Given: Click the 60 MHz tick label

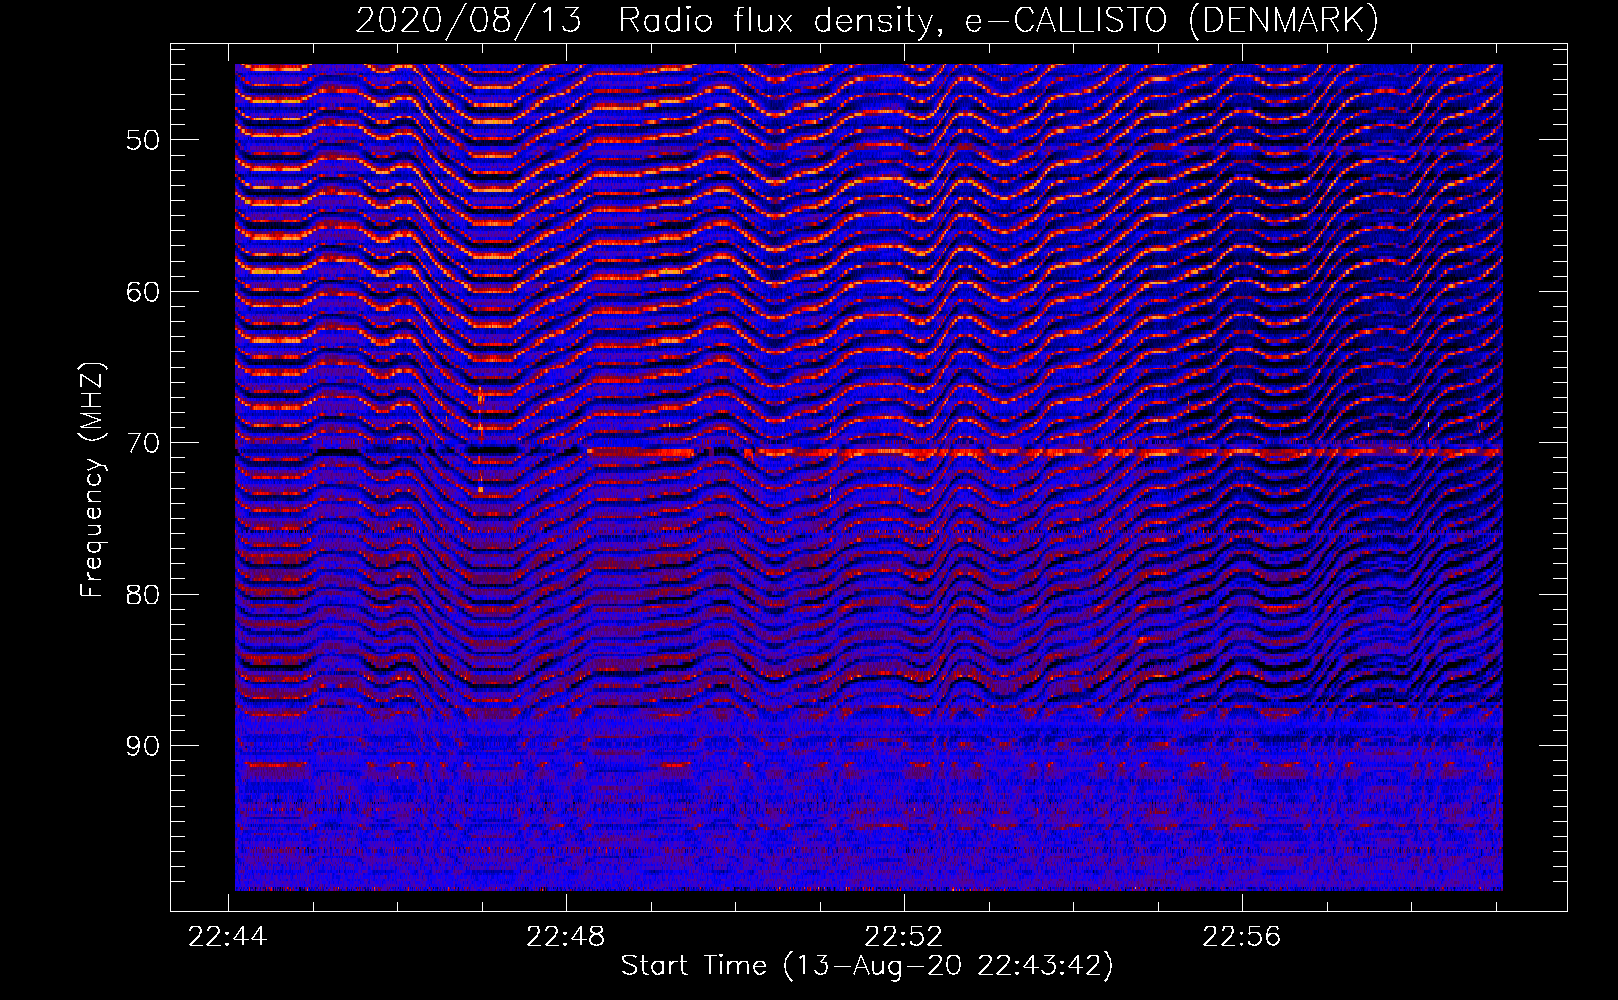Looking at the screenshot, I should point(143,291).
